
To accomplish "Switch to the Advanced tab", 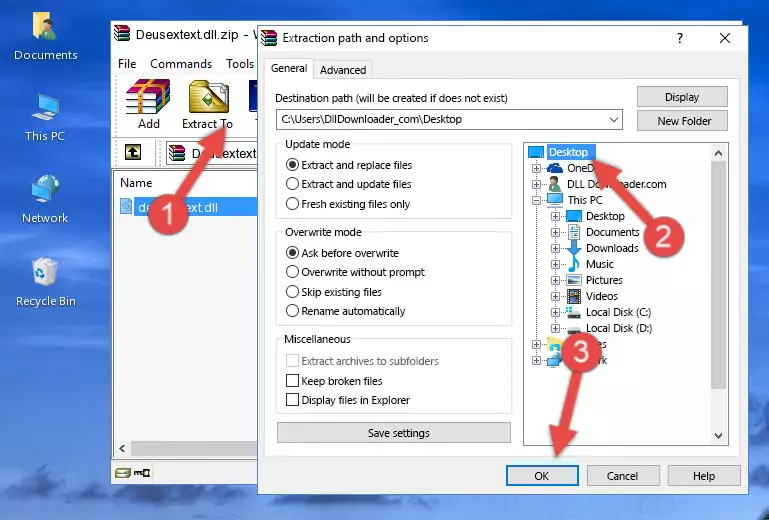I will (343, 70).
